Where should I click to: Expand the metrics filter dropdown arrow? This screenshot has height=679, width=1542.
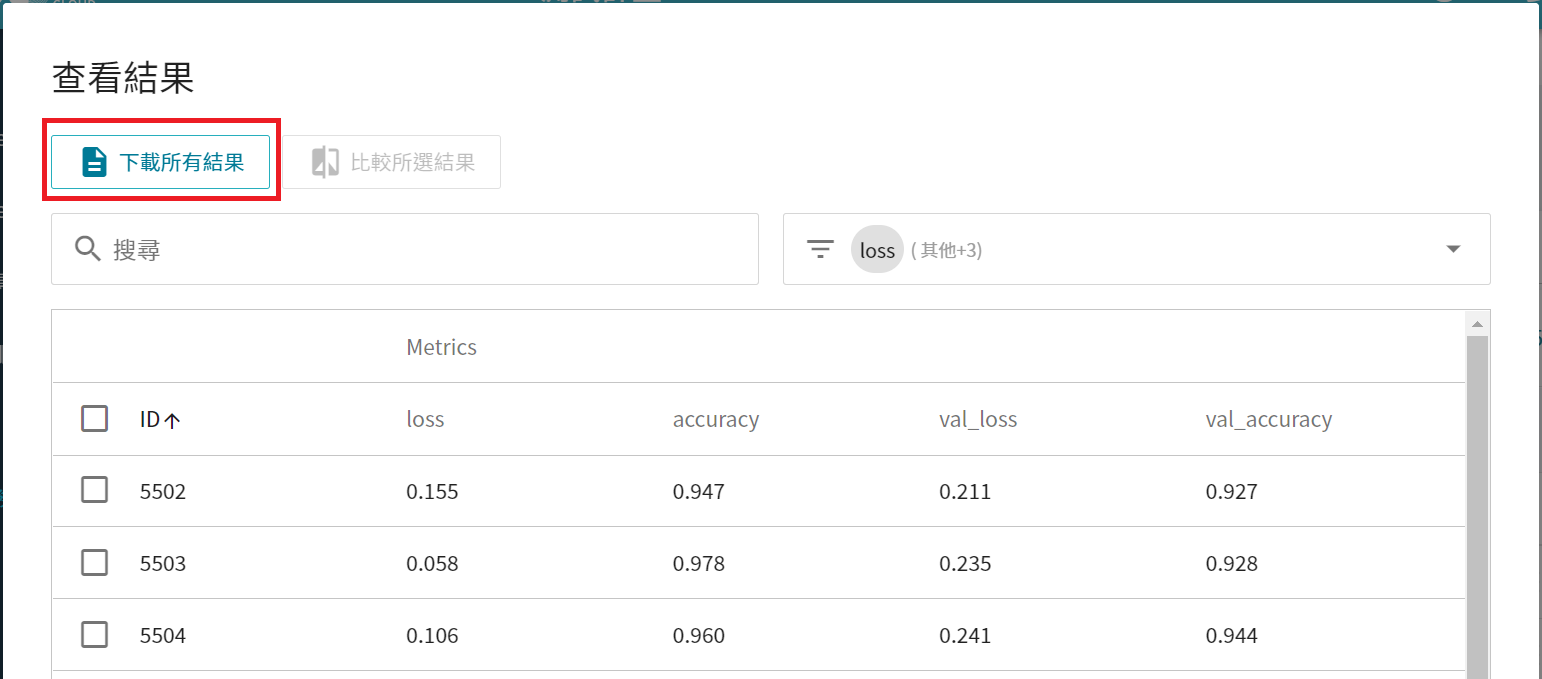[x=1454, y=249]
